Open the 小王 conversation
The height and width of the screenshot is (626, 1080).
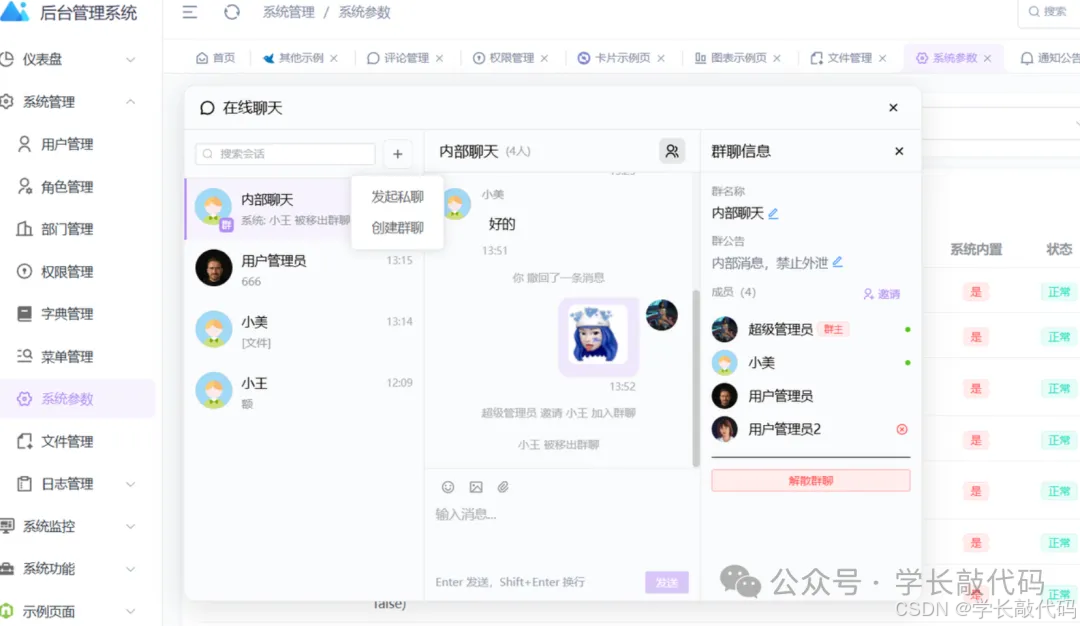pyautogui.click(x=304, y=392)
